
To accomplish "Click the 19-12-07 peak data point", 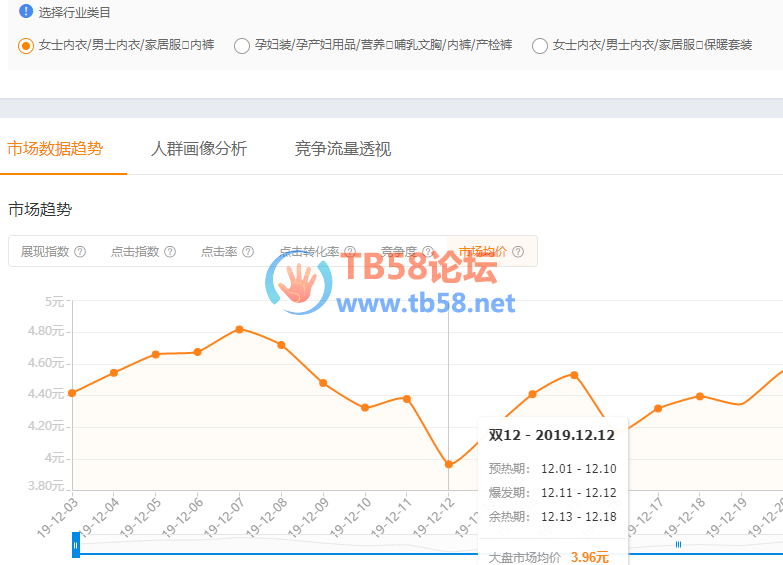I will [x=239, y=329].
